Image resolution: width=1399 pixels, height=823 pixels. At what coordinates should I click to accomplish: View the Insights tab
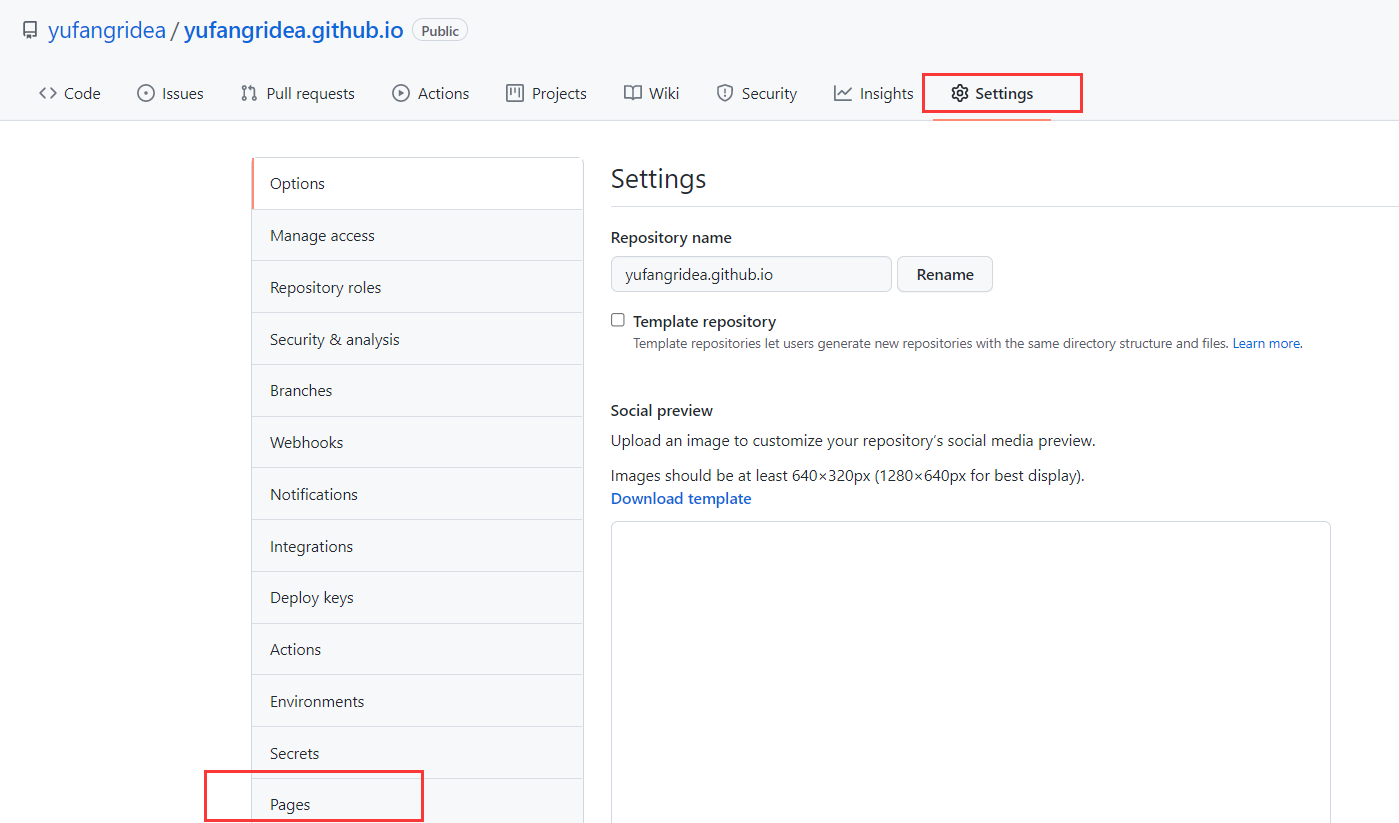tap(874, 93)
